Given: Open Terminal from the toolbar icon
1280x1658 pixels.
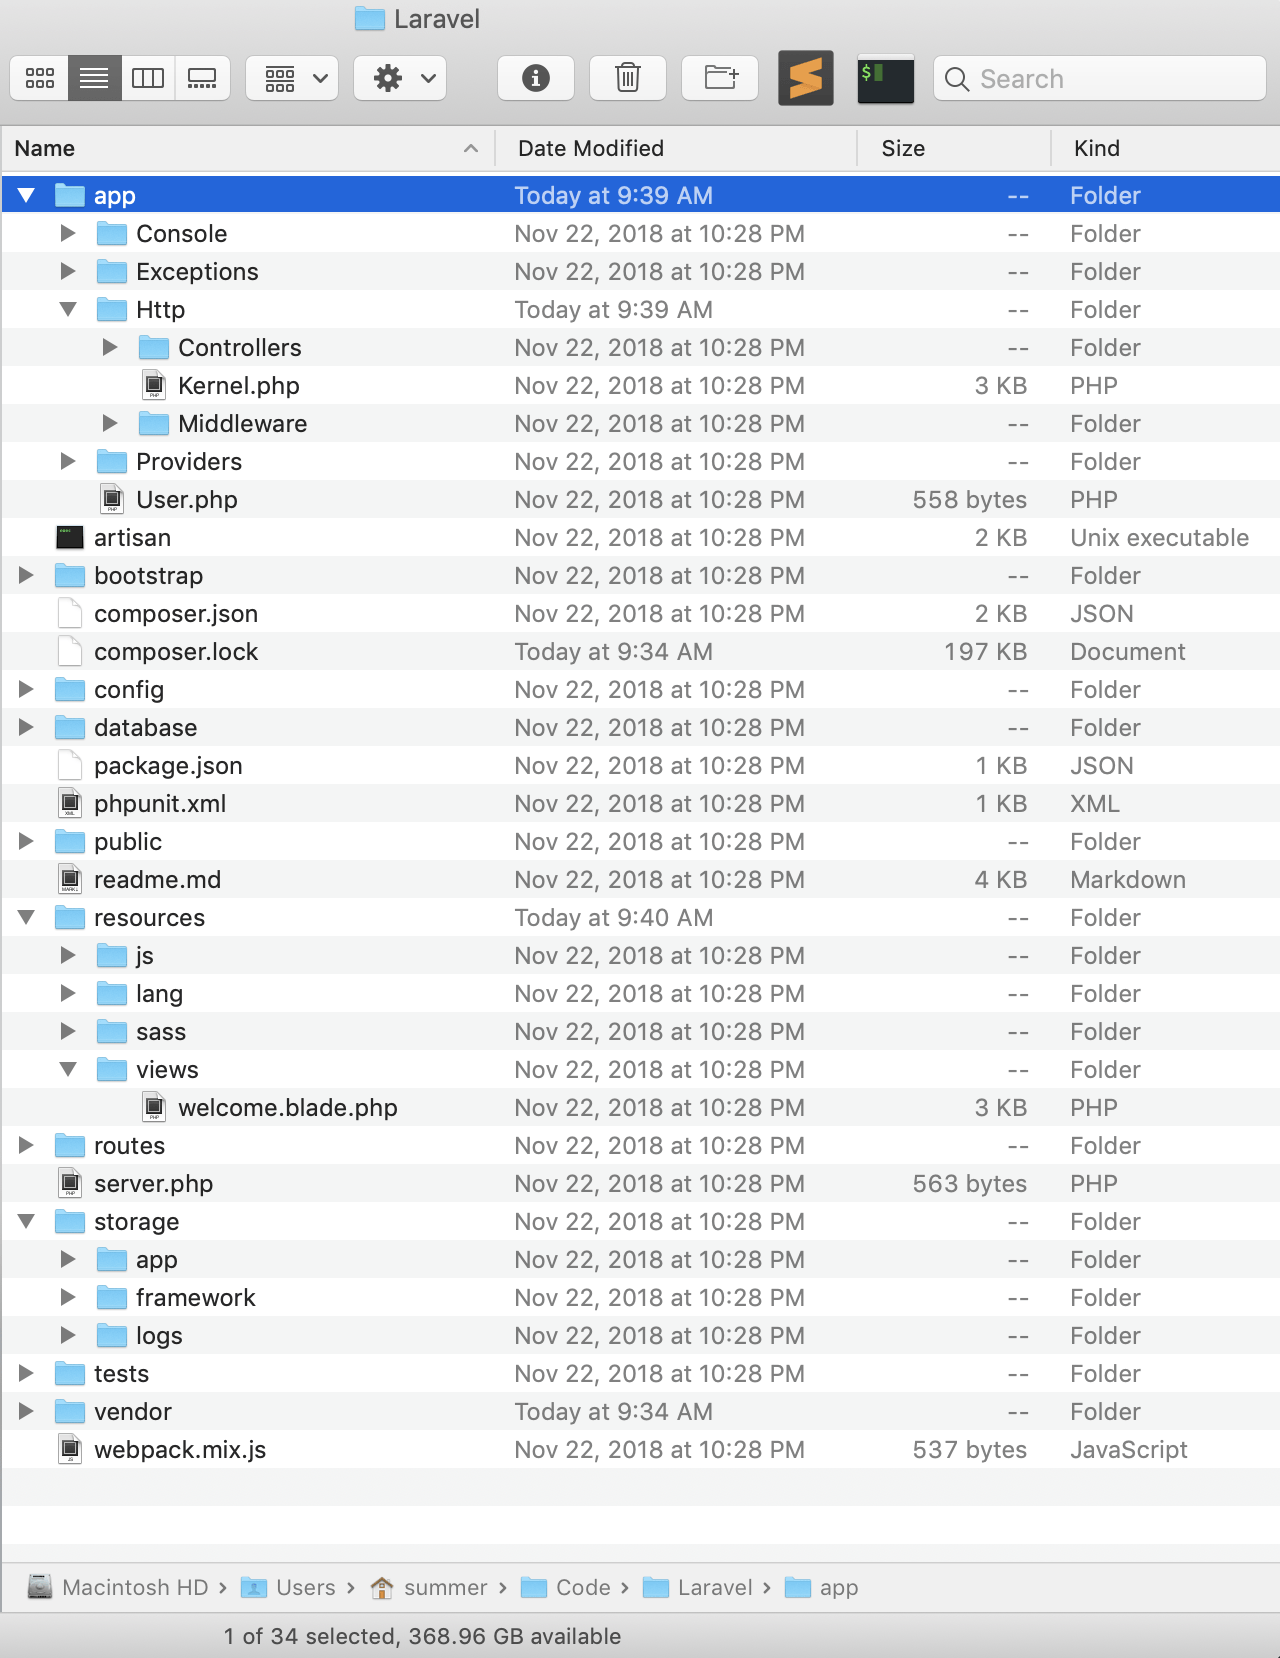Looking at the screenshot, I should point(886,78).
